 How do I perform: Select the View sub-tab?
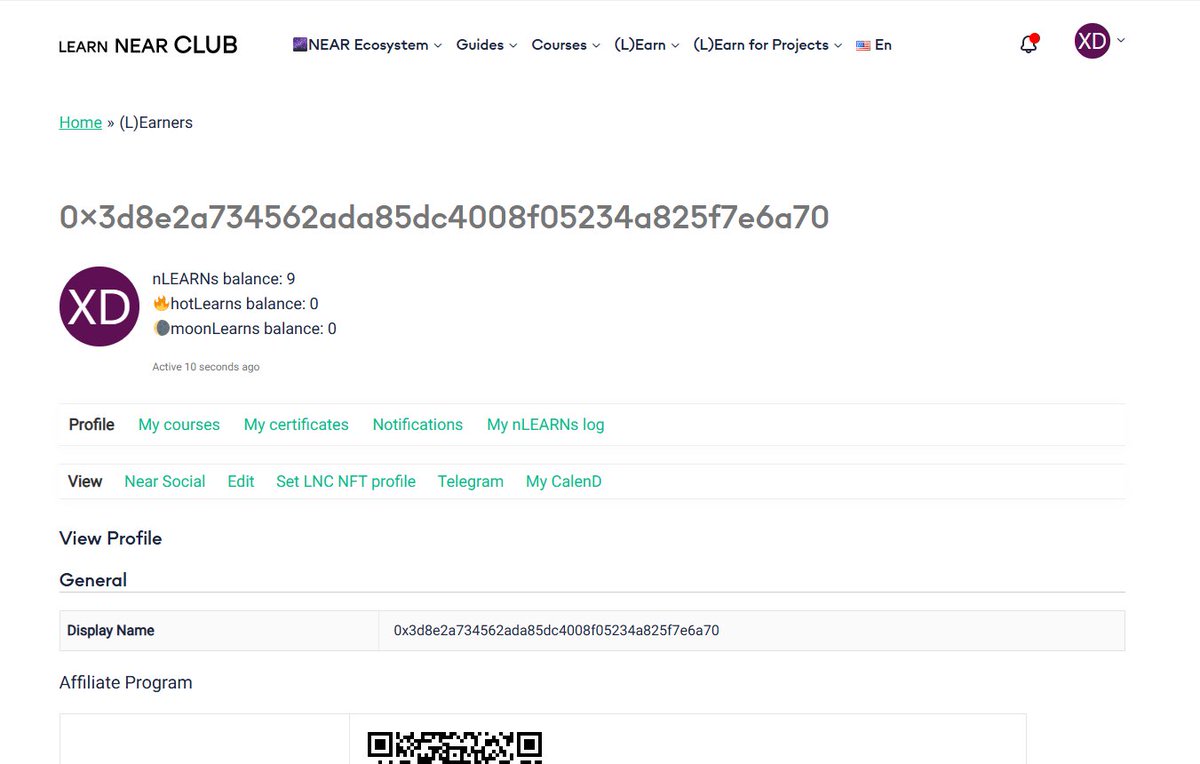[x=85, y=482]
